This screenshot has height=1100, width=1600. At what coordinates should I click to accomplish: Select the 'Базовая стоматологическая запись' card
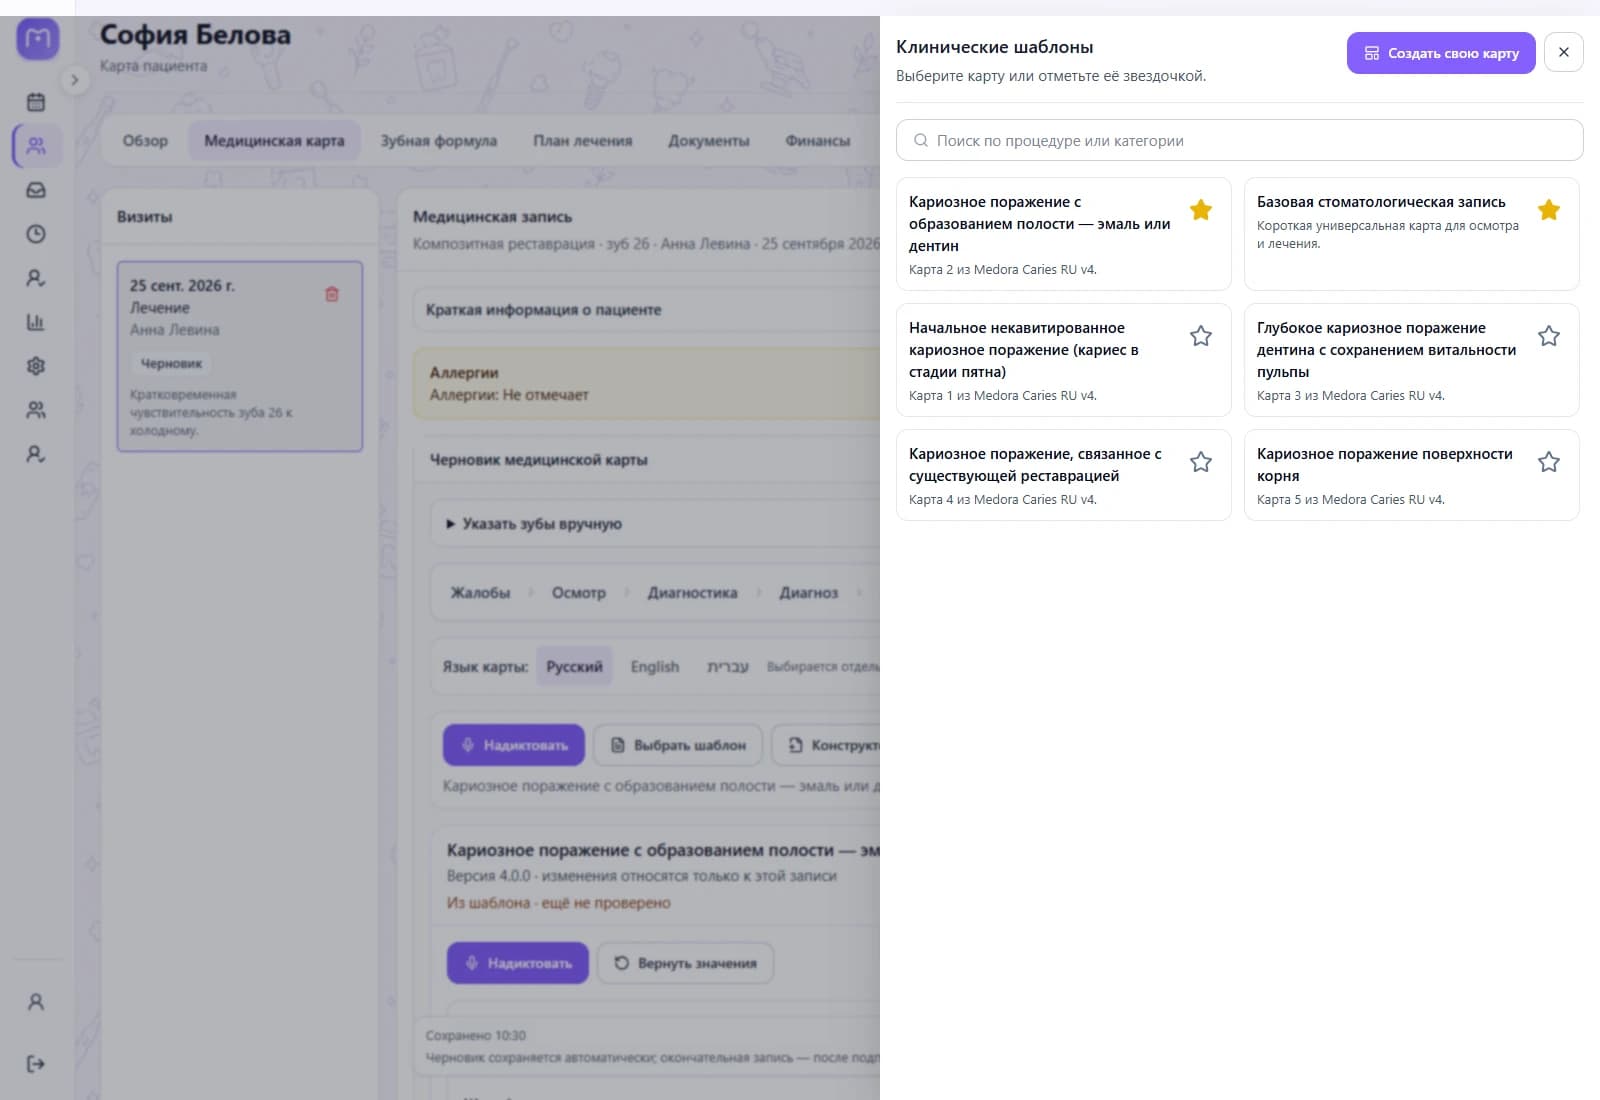tap(1411, 234)
